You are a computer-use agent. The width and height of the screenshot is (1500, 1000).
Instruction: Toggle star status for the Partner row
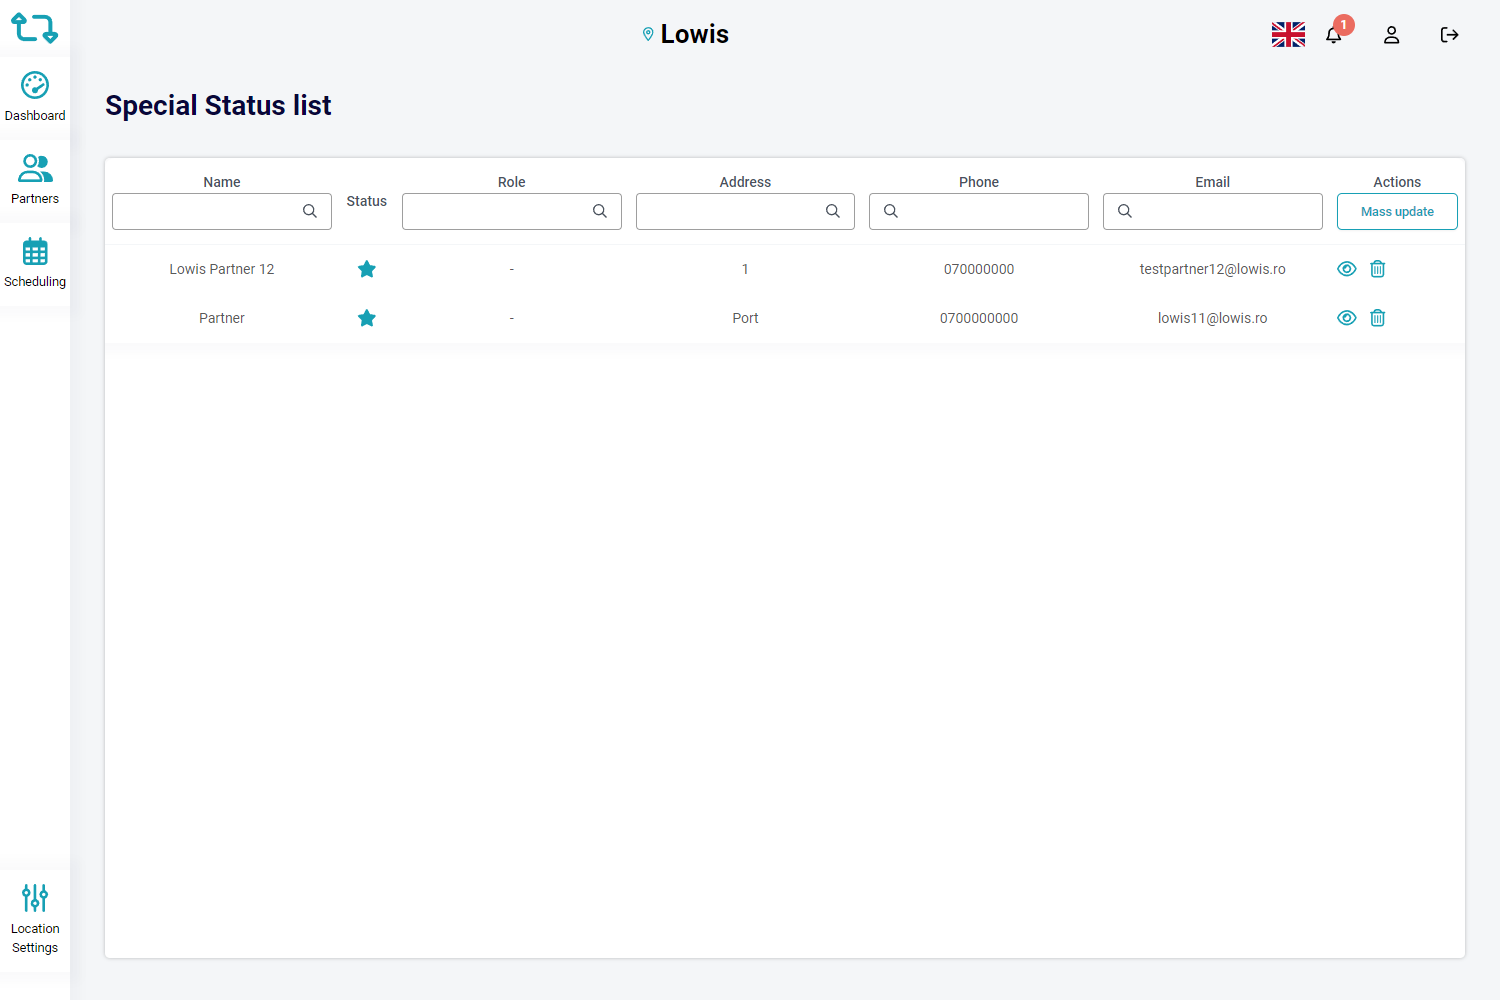(367, 318)
